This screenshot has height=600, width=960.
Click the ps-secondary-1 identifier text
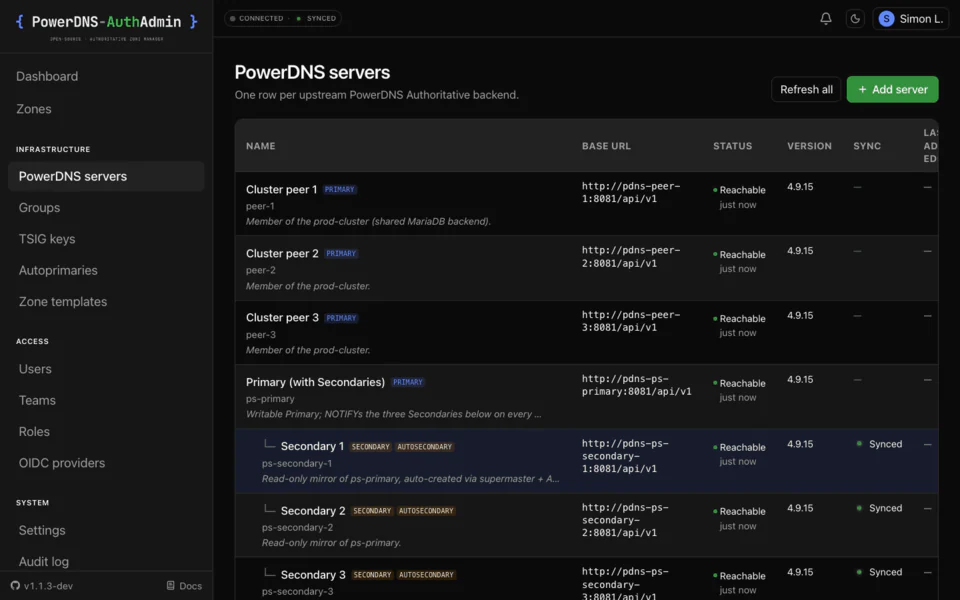point(297,463)
